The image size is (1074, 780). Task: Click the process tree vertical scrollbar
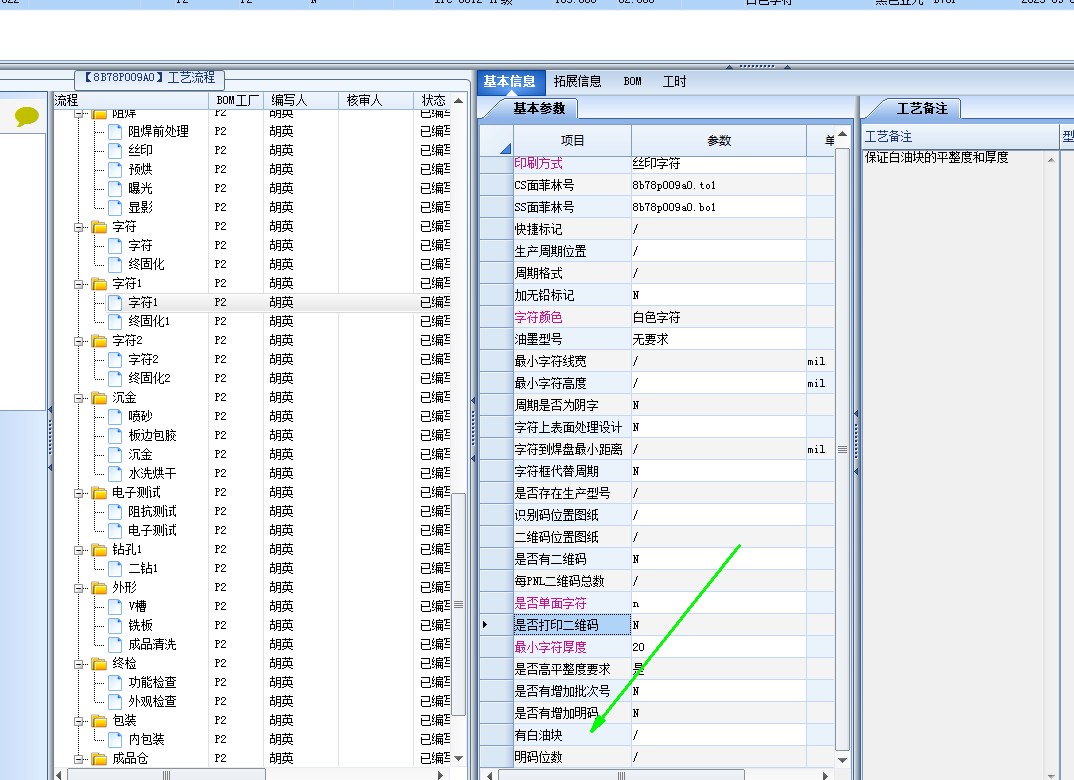pyautogui.click(x=458, y=605)
